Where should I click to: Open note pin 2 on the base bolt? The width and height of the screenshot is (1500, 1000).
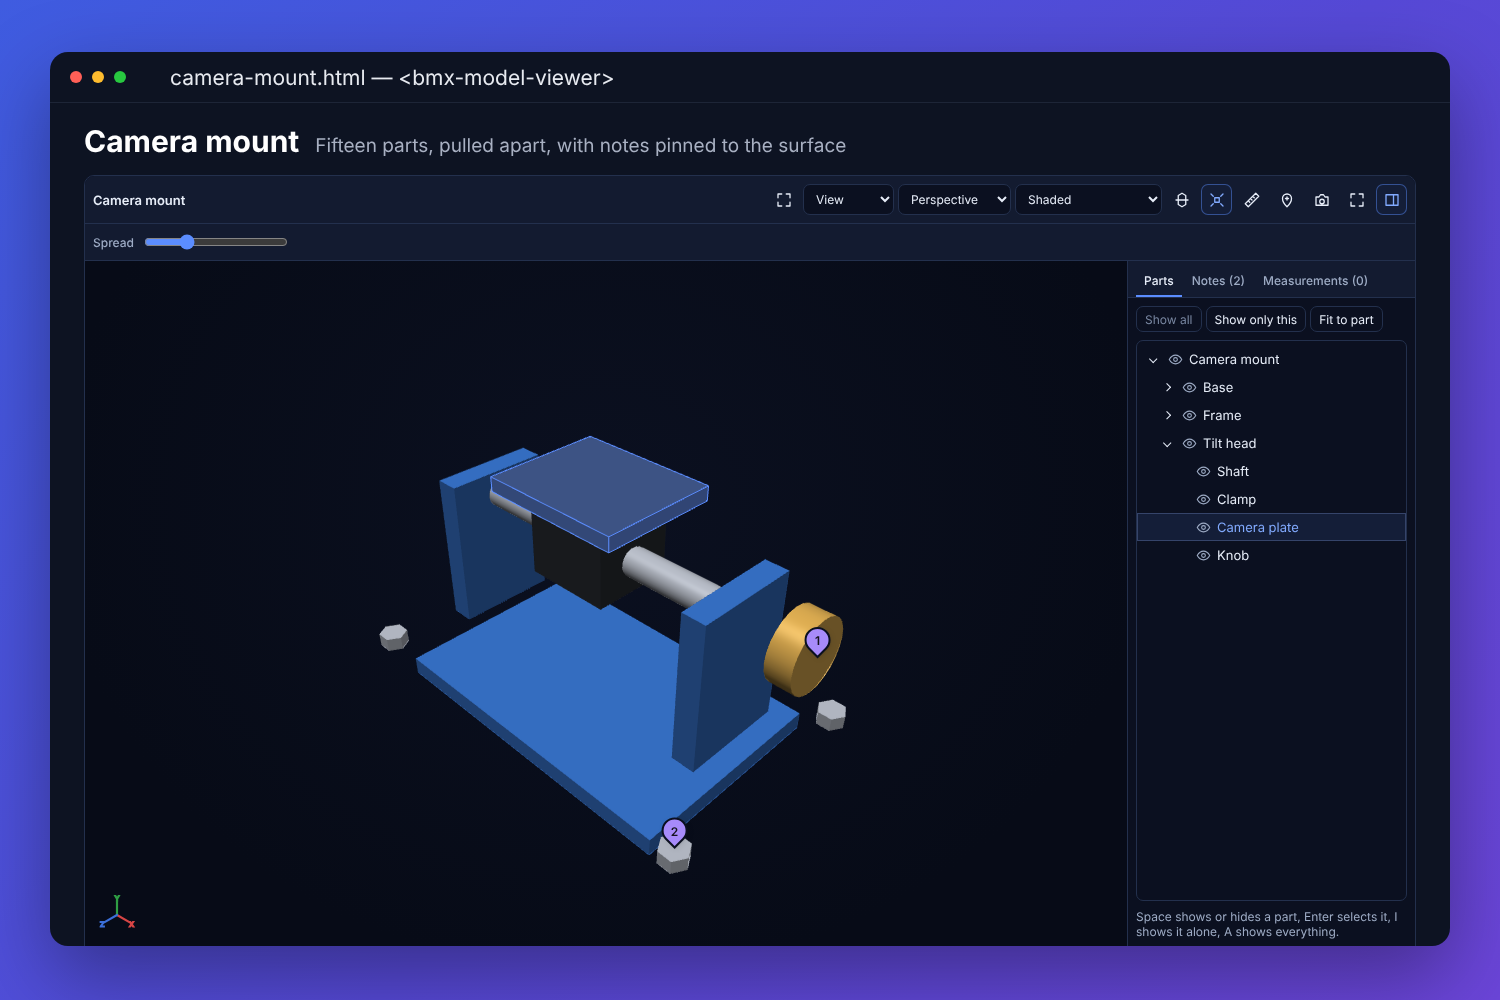[674, 833]
